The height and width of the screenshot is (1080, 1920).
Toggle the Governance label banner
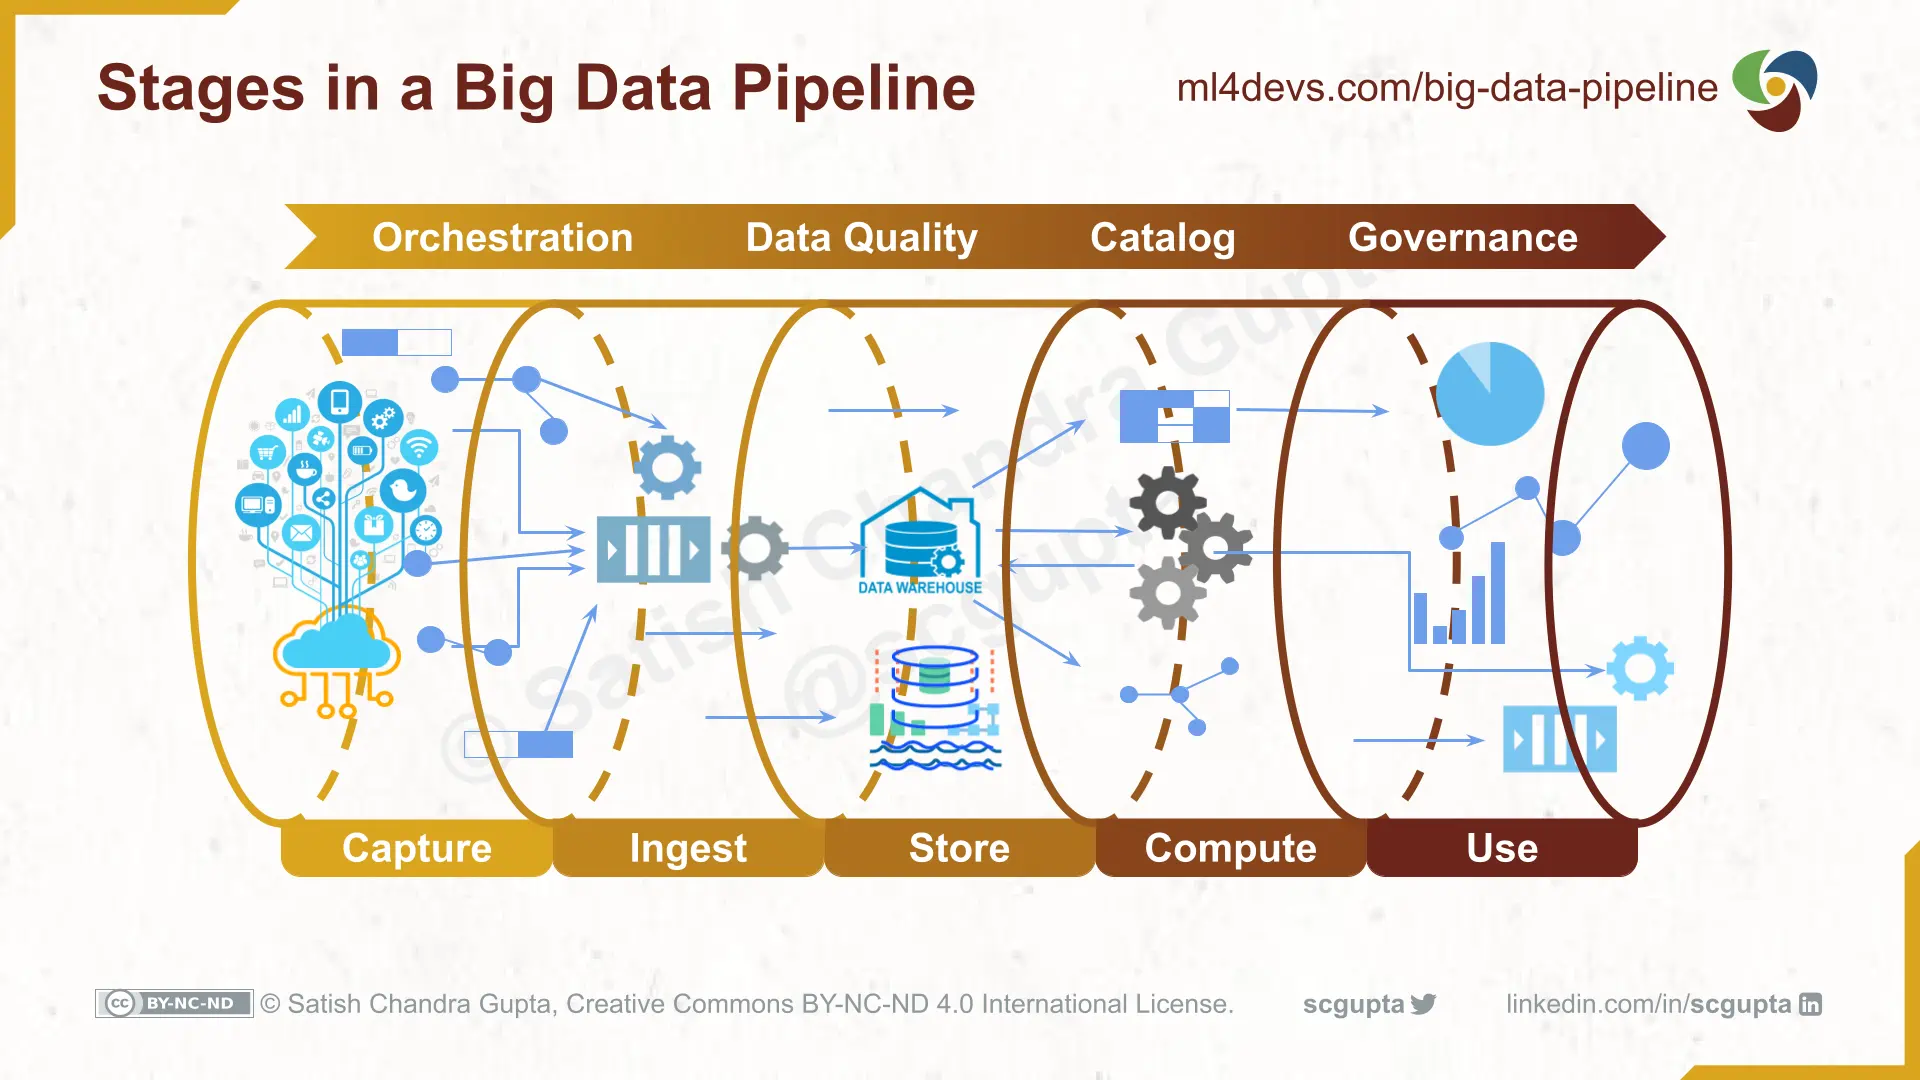pos(1461,237)
